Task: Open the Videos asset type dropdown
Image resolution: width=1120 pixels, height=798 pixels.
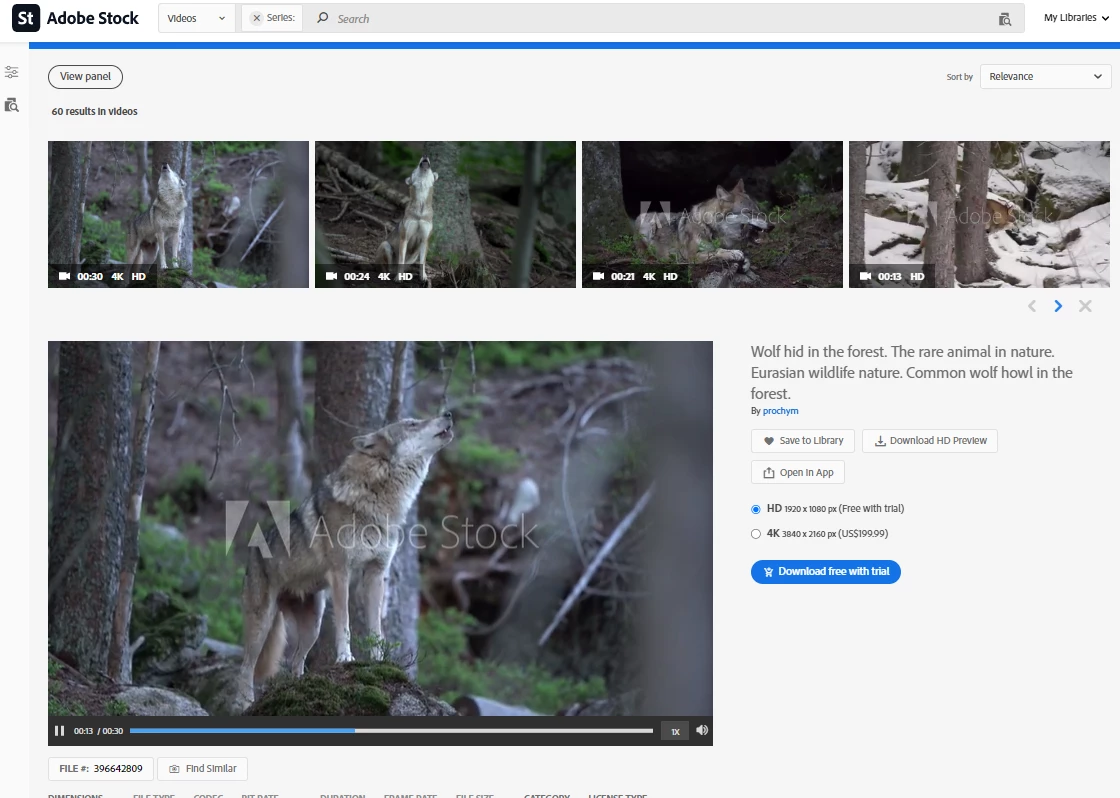Action: pyautogui.click(x=196, y=19)
